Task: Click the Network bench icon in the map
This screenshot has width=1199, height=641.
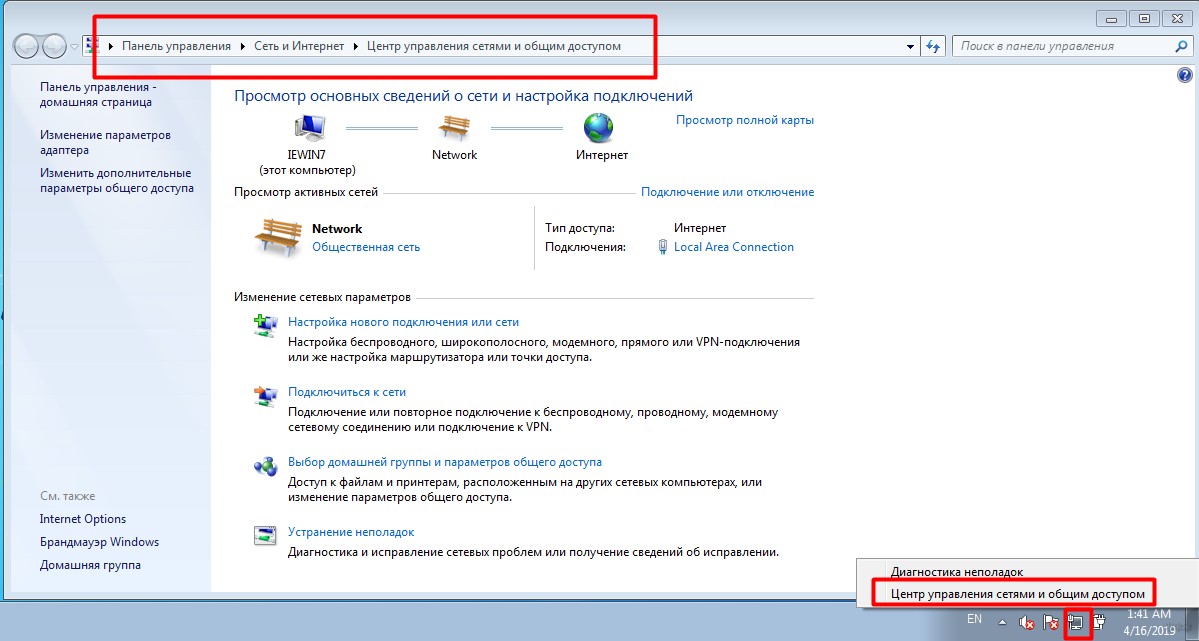Action: [x=454, y=128]
